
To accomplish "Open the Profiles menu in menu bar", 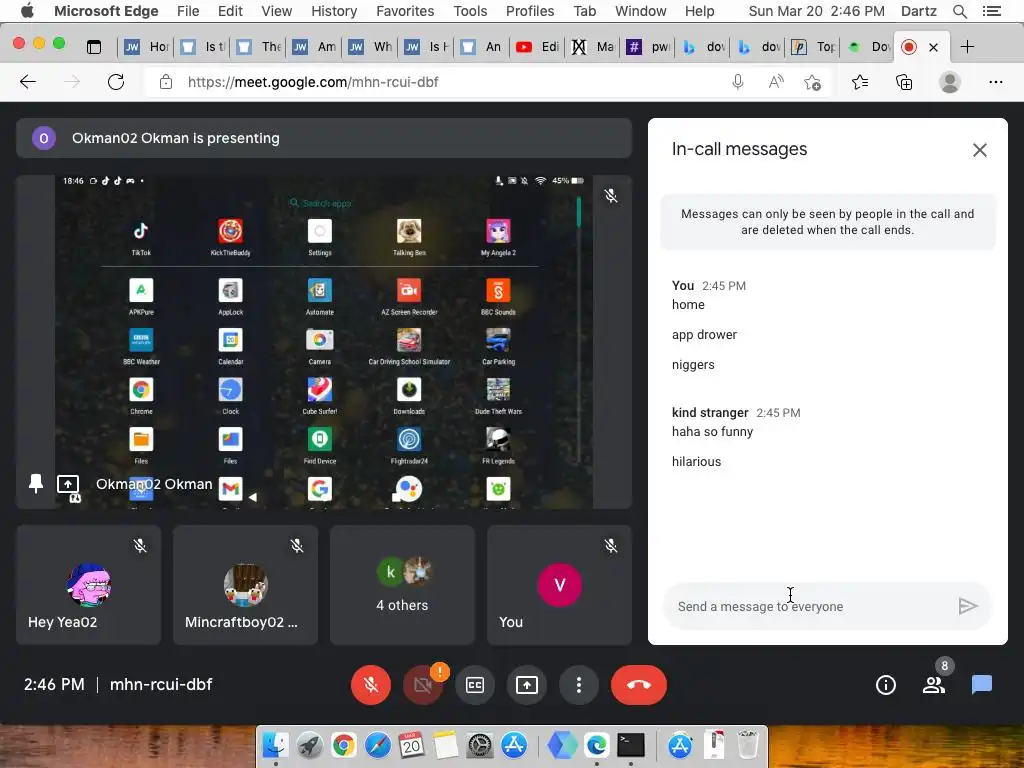I will (x=530, y=11).
